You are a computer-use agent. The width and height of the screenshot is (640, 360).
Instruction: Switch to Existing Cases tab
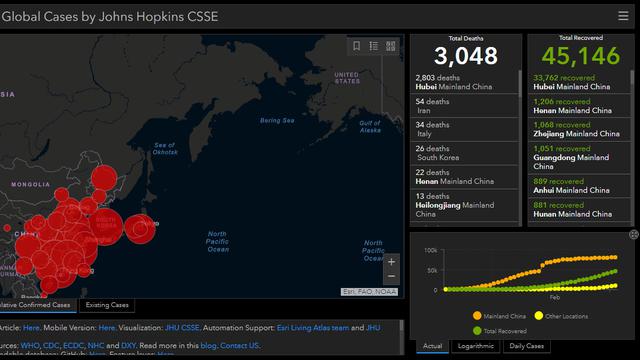tap(107, 305)
